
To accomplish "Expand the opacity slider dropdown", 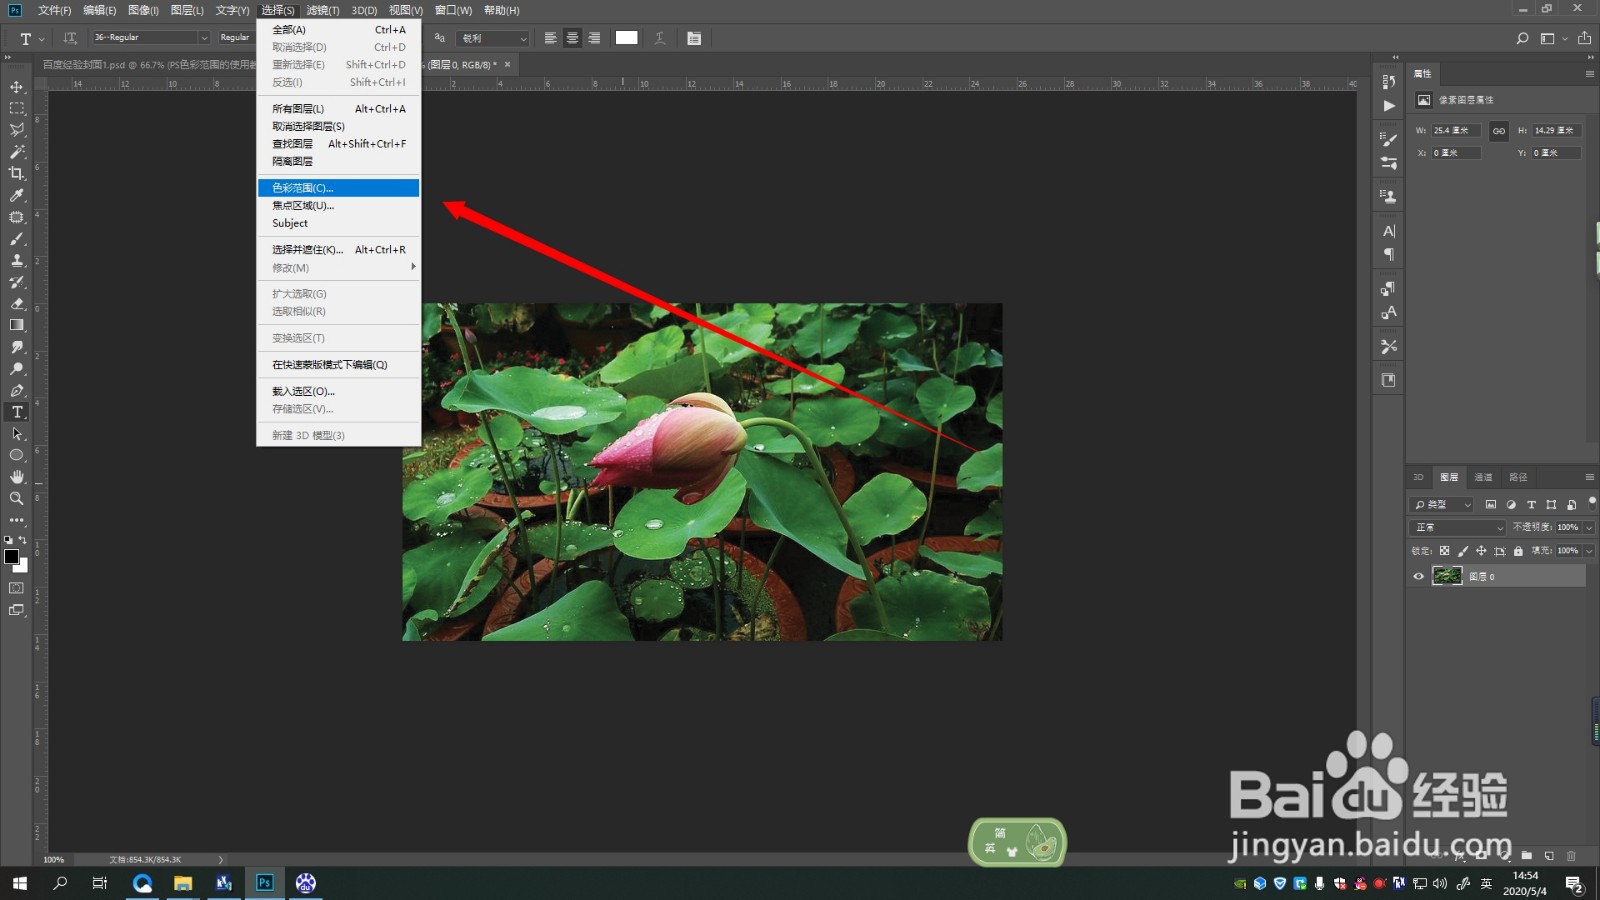I will 1589,527.
